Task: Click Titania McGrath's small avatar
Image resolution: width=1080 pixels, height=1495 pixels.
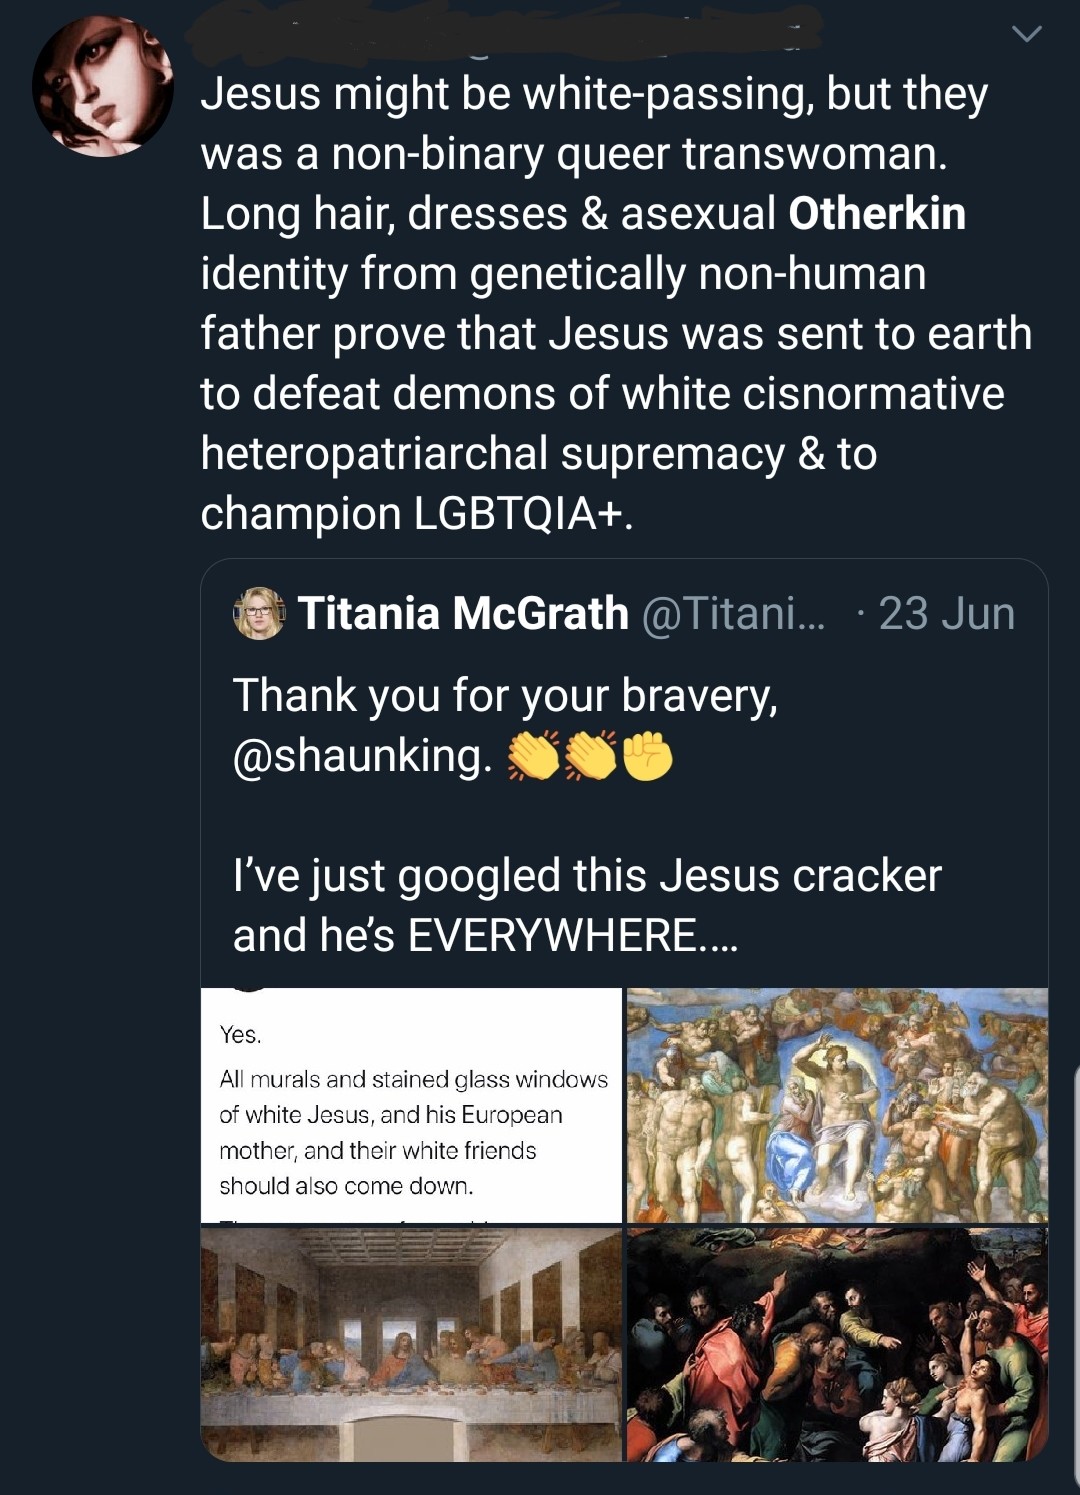Action: click(258, 613)
